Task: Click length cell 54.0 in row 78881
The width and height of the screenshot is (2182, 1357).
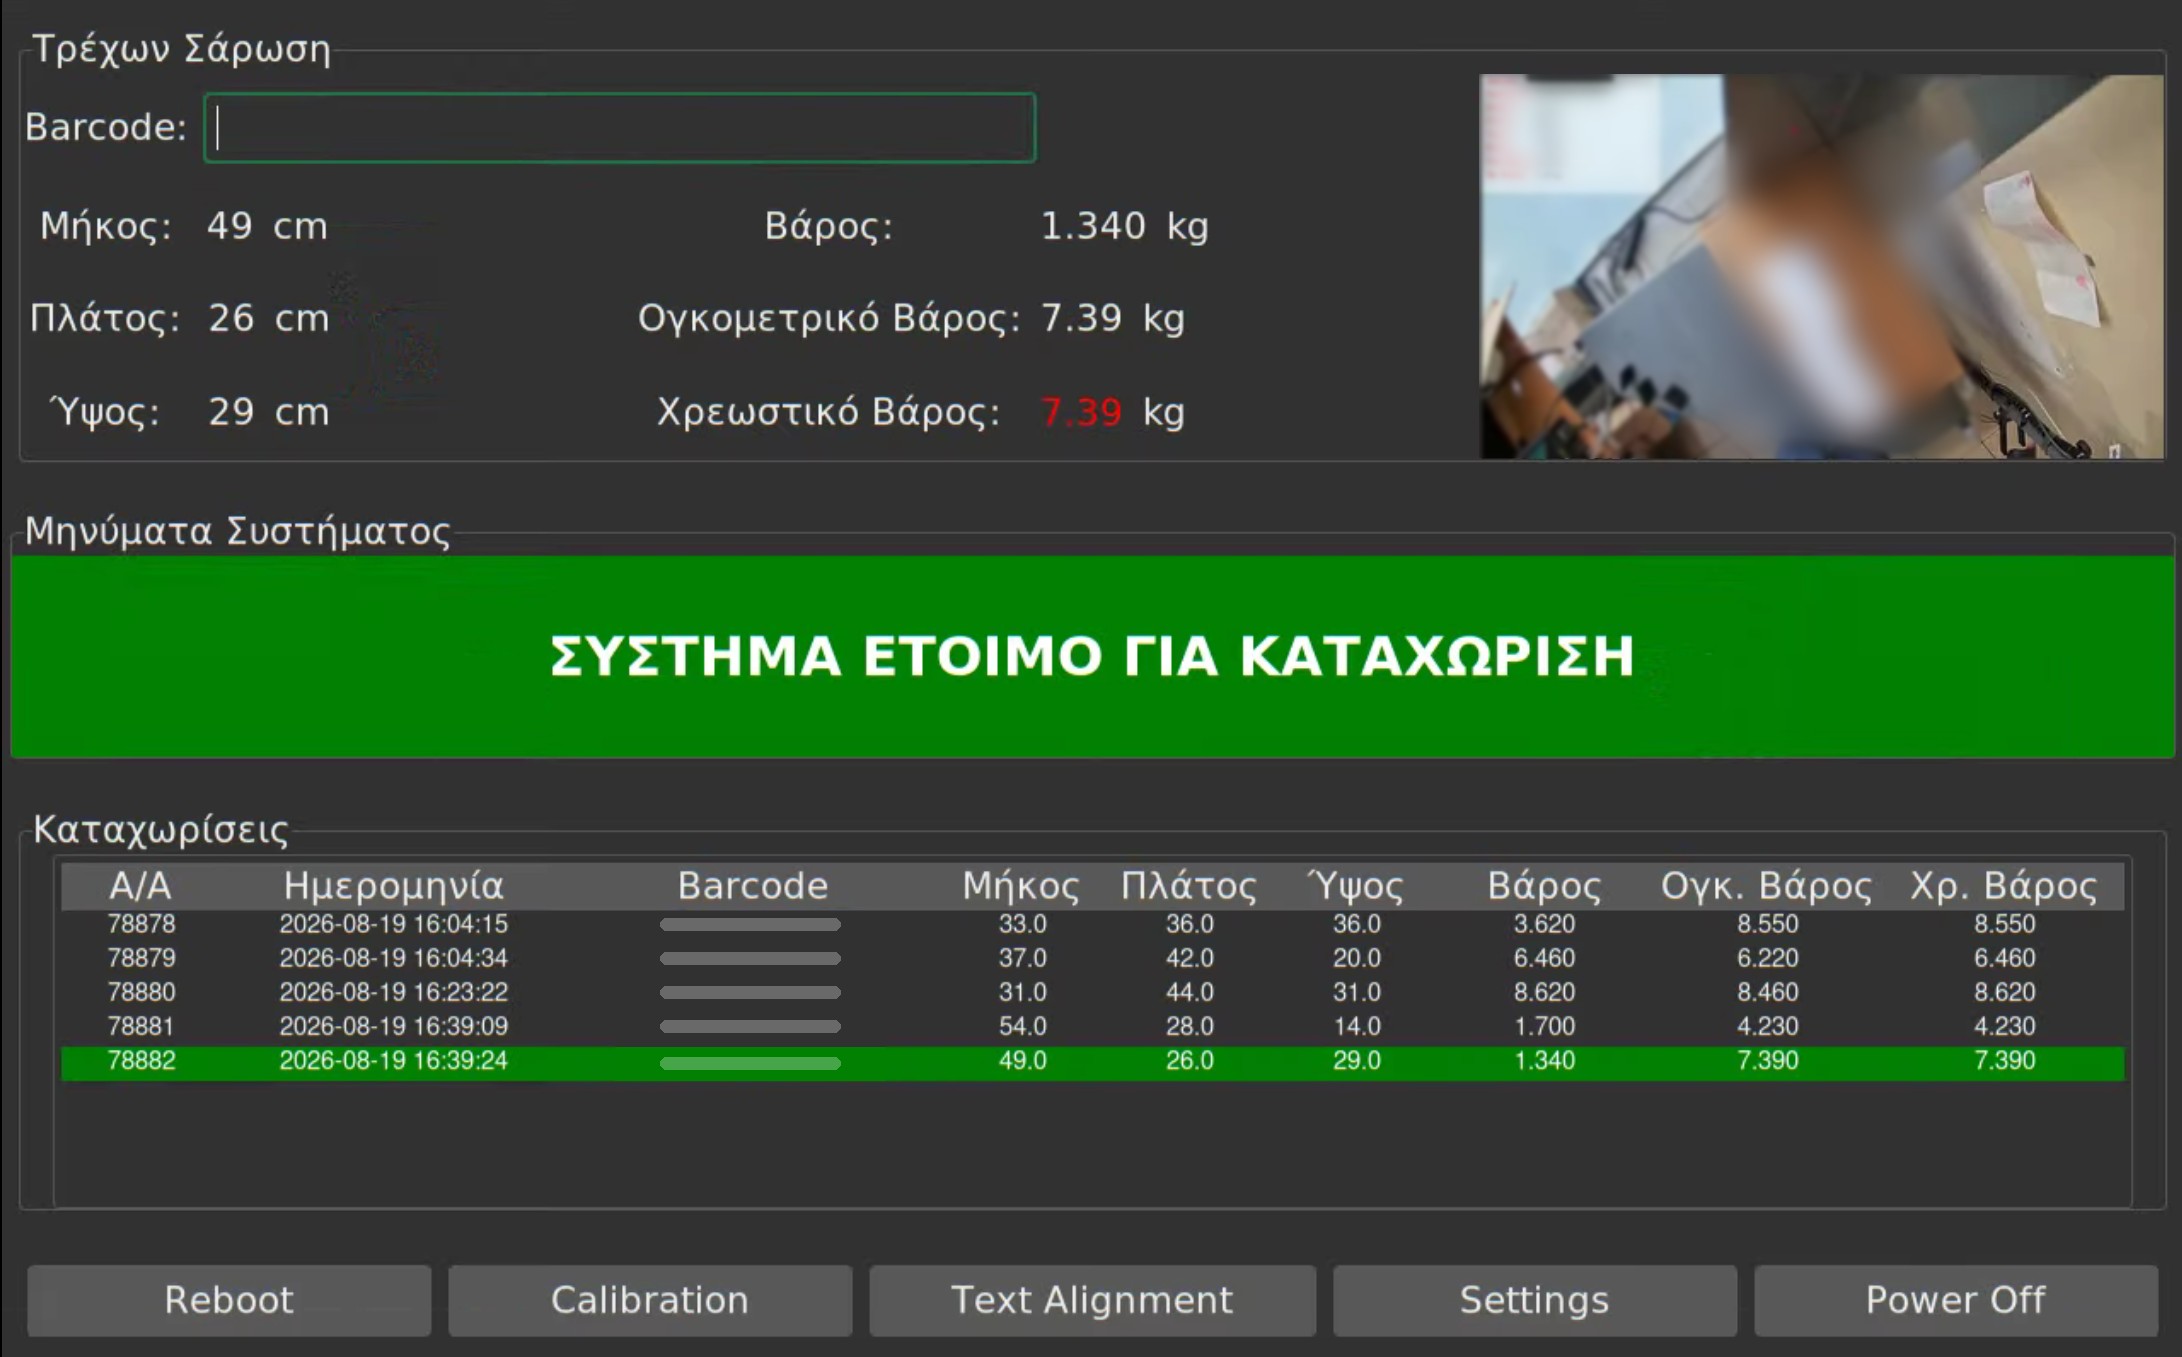Action: [x=1022, y=1026]
